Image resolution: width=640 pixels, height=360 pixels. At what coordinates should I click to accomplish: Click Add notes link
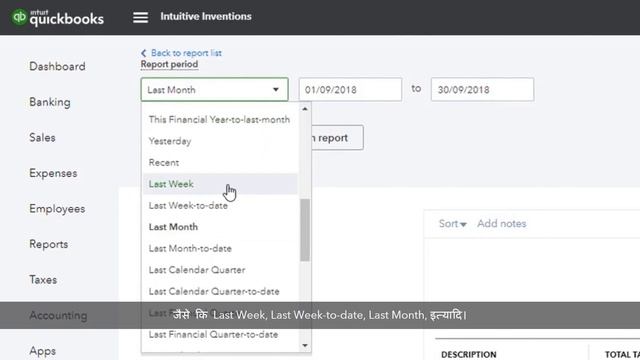[502, 224]
